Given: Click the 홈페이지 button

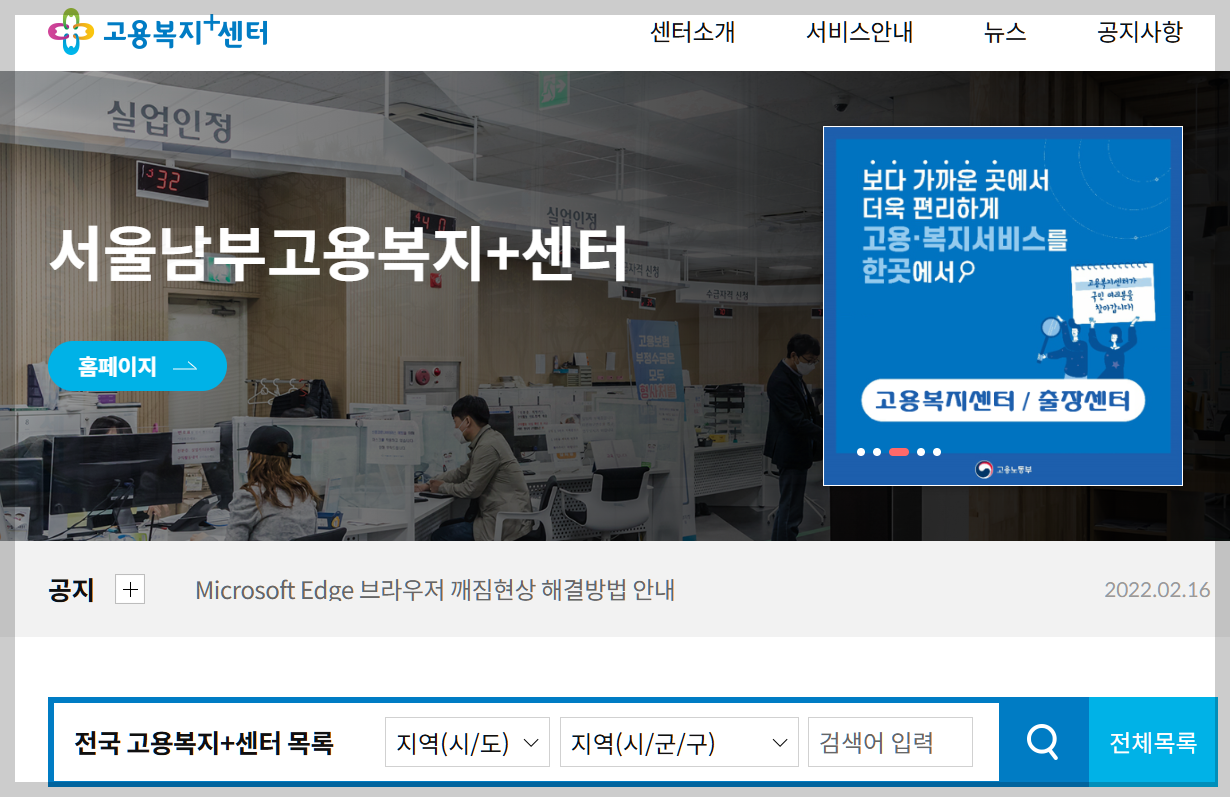Looking at the screenshot, I should (x=137, y=366).
